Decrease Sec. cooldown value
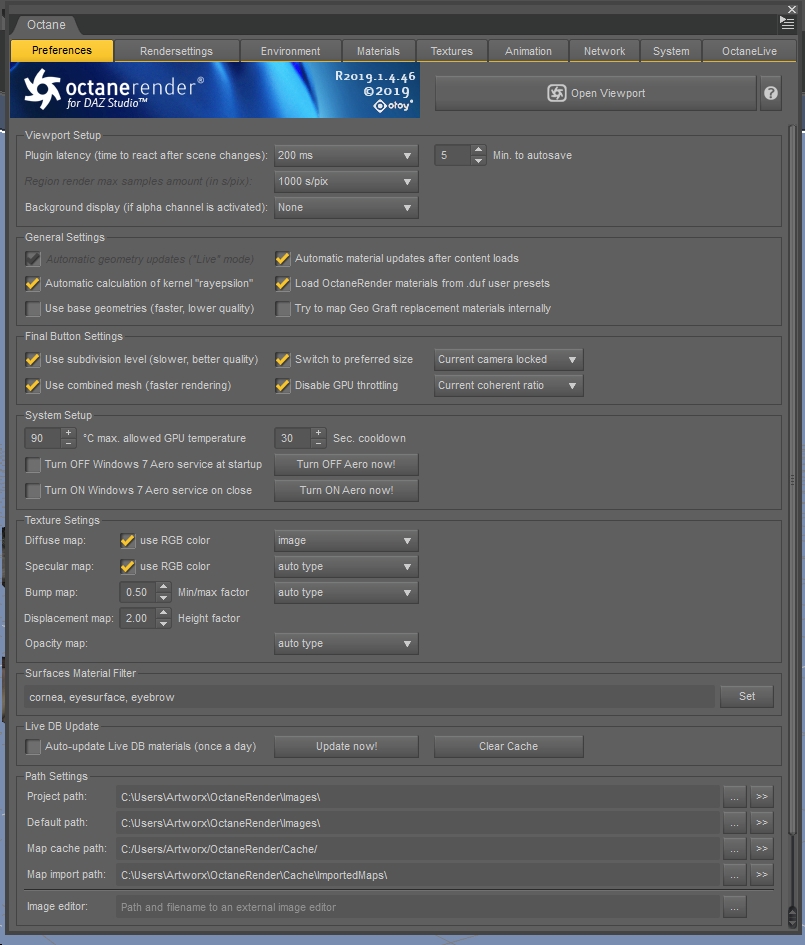 (x=318, y=444)
